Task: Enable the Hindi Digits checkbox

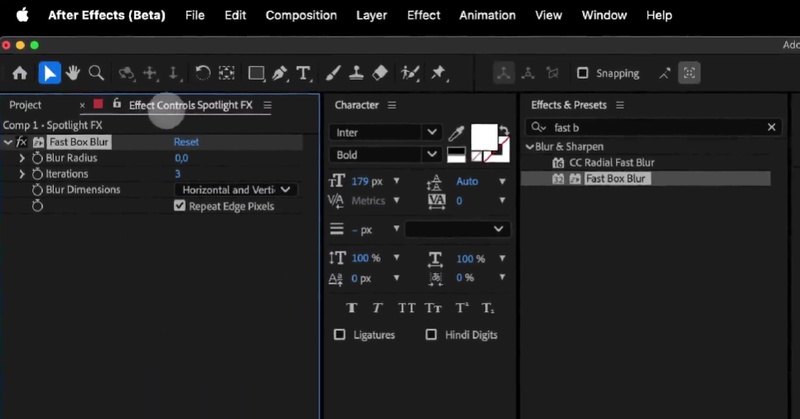Action: [x=431, y=334]
